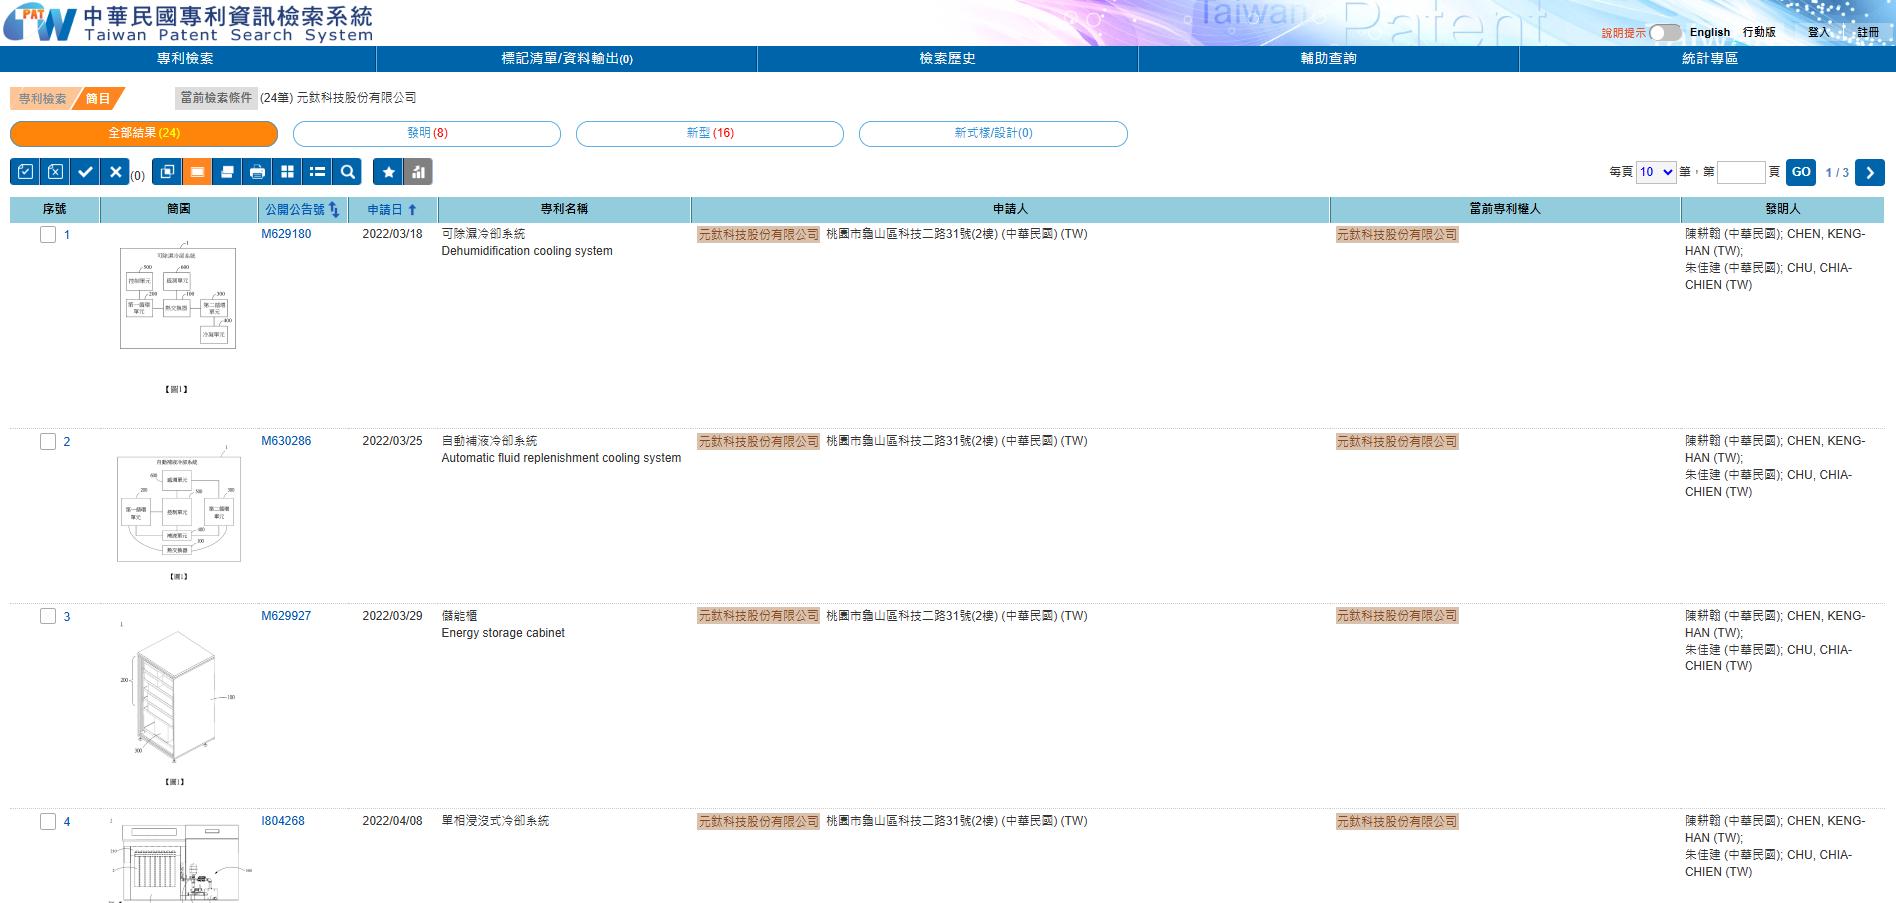Screen dimensions: 1896x903
Task: Select the 全部結果 (24) tab
Action: pos(144,133)
